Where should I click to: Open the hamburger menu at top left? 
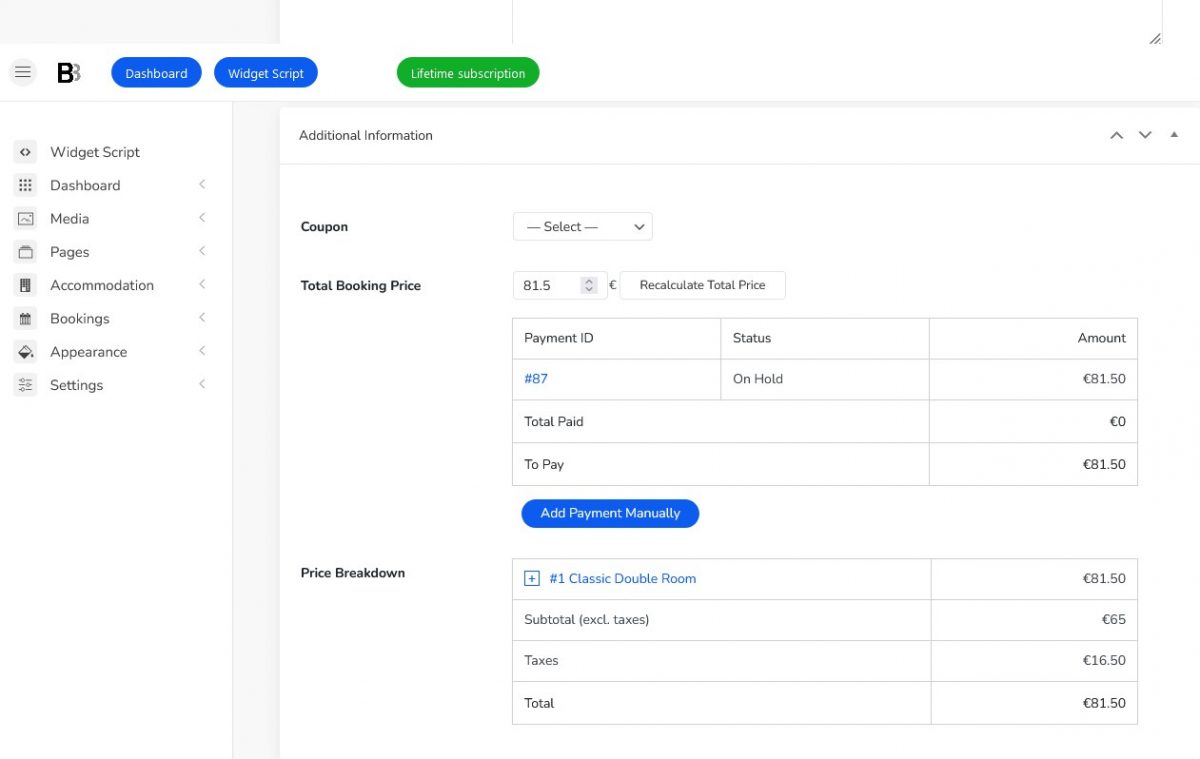pos(22,71)
